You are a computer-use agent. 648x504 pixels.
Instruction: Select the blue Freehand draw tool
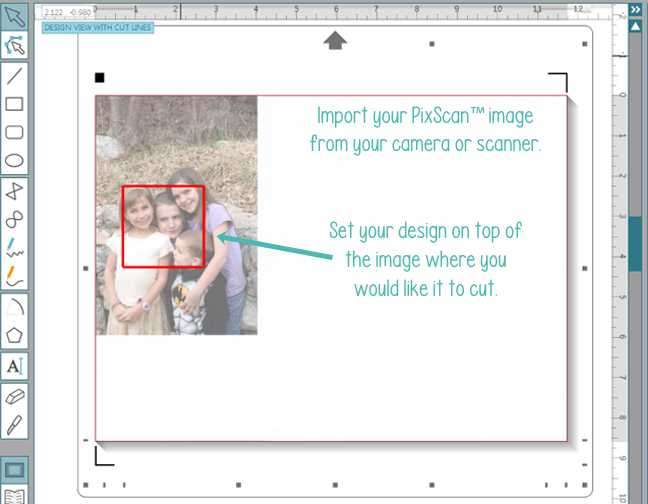point(14,247)
